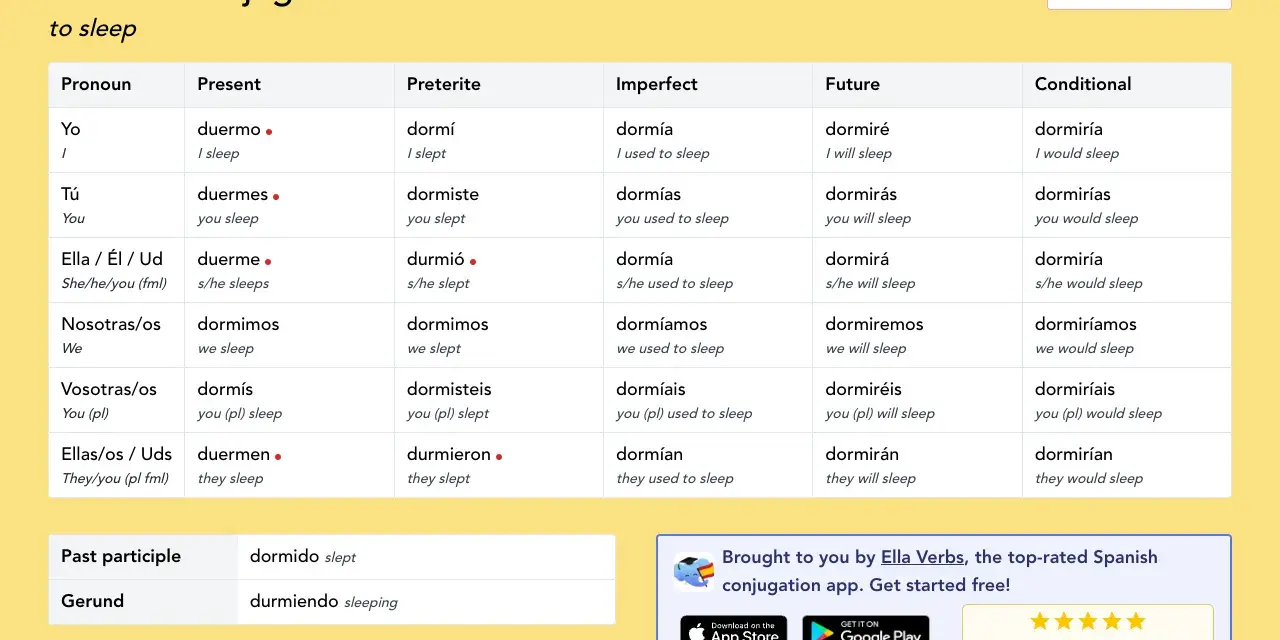
Task: Click the word dormirían
Action: point(1074,454)
